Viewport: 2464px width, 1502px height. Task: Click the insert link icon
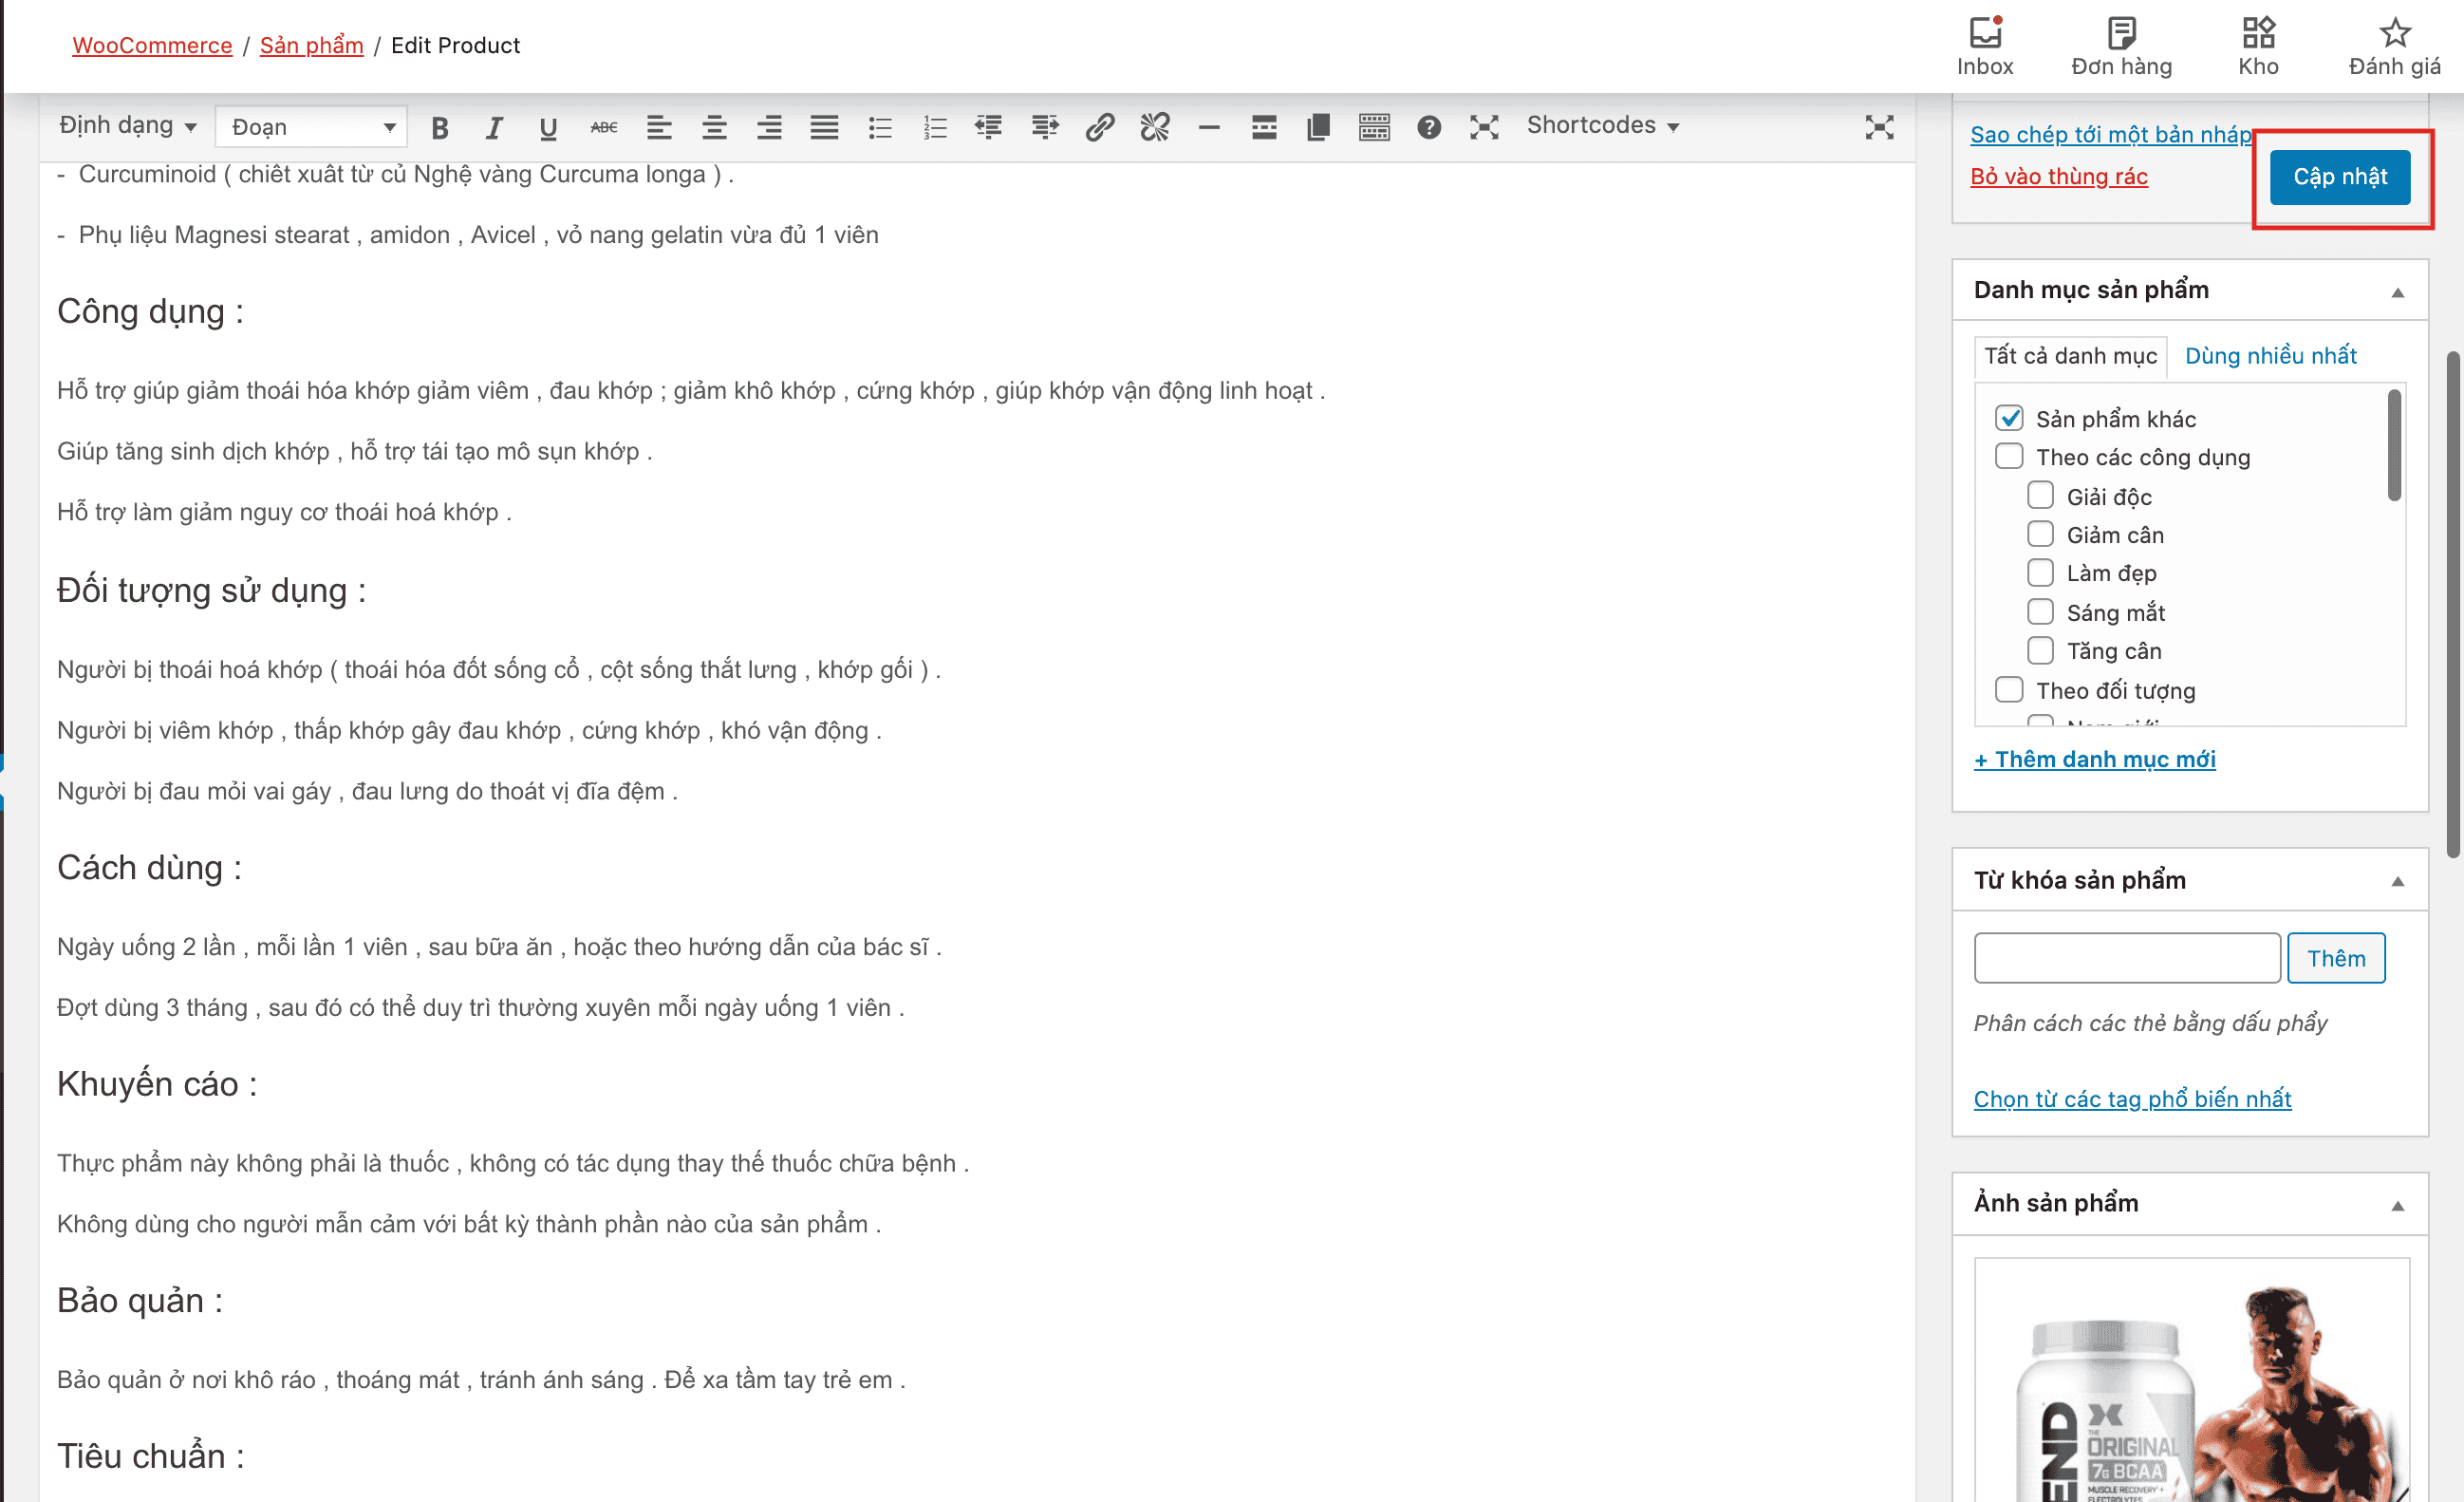(1099, 127)
